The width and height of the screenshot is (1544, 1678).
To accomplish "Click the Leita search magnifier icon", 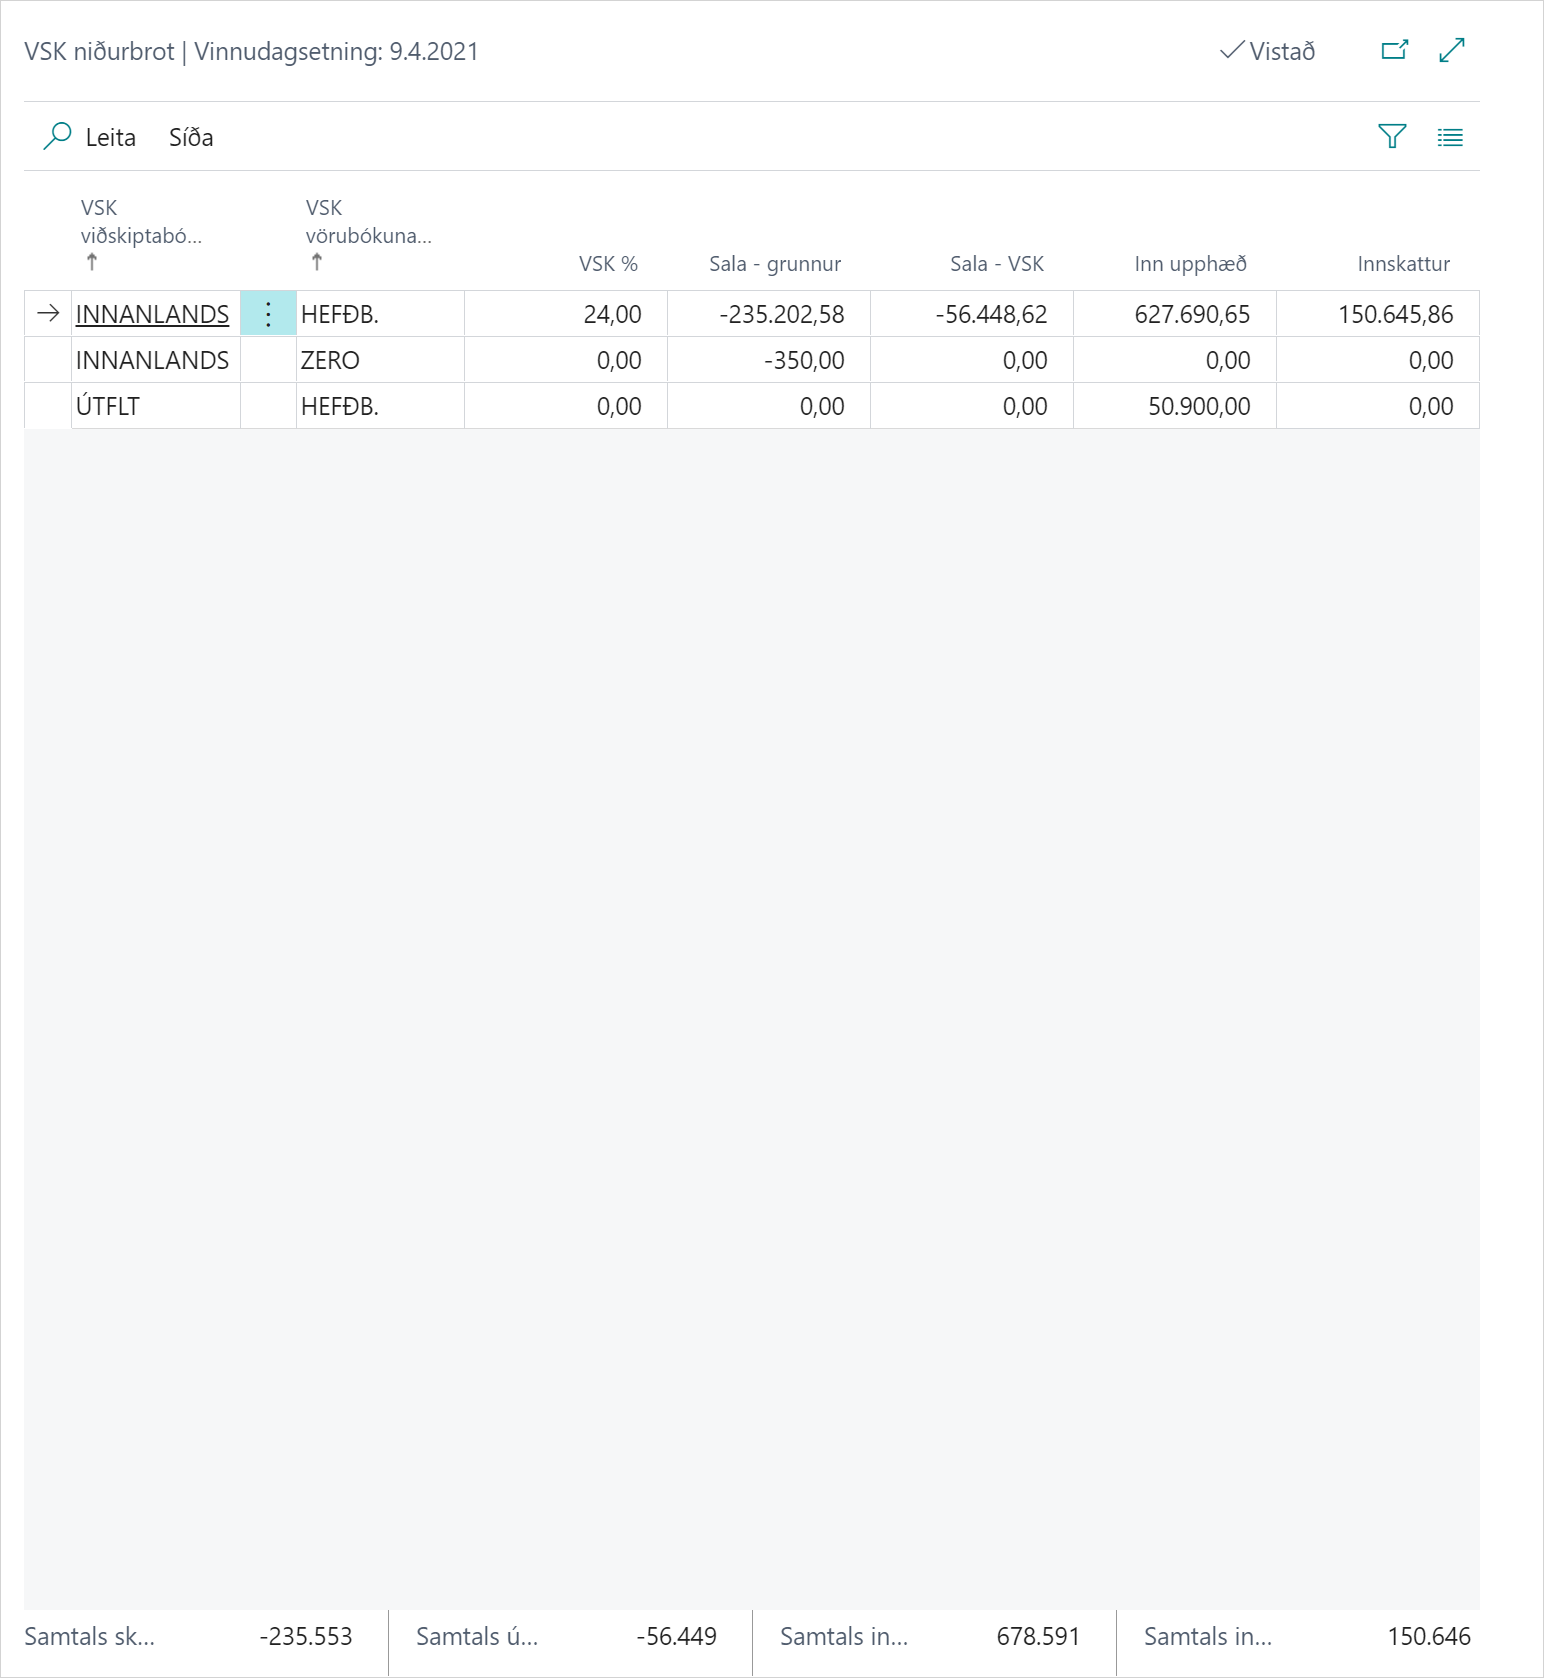I will tap(57, 136).
